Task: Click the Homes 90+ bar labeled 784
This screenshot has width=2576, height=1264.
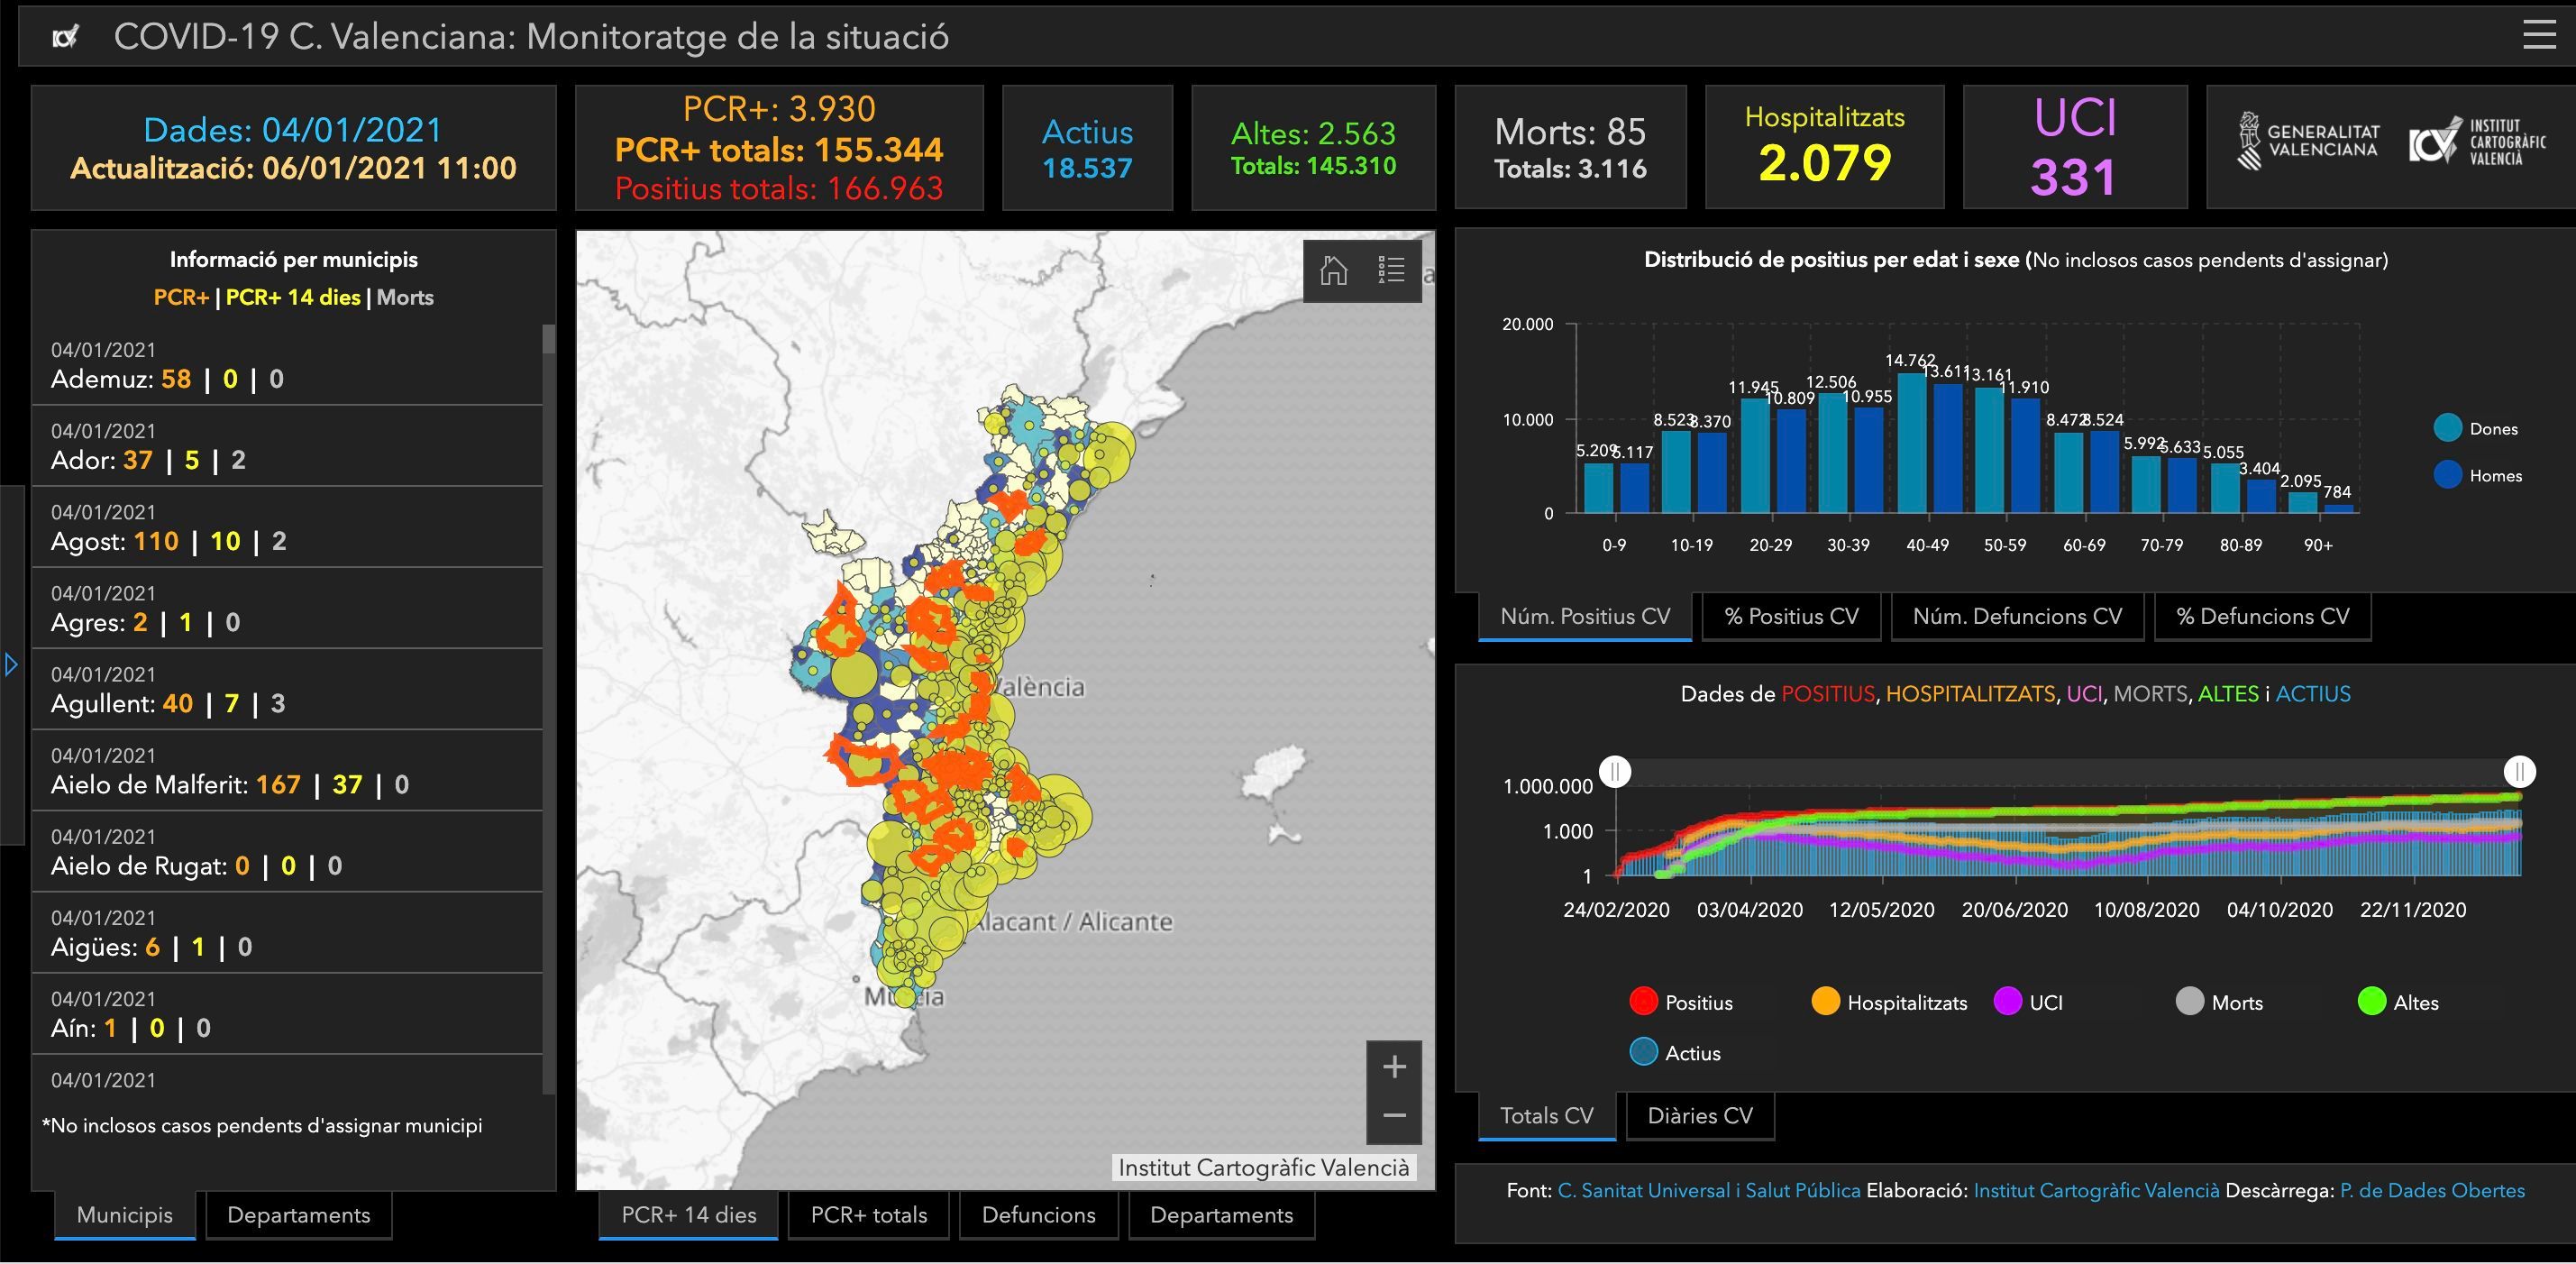Action: [x=2338, y=509]
